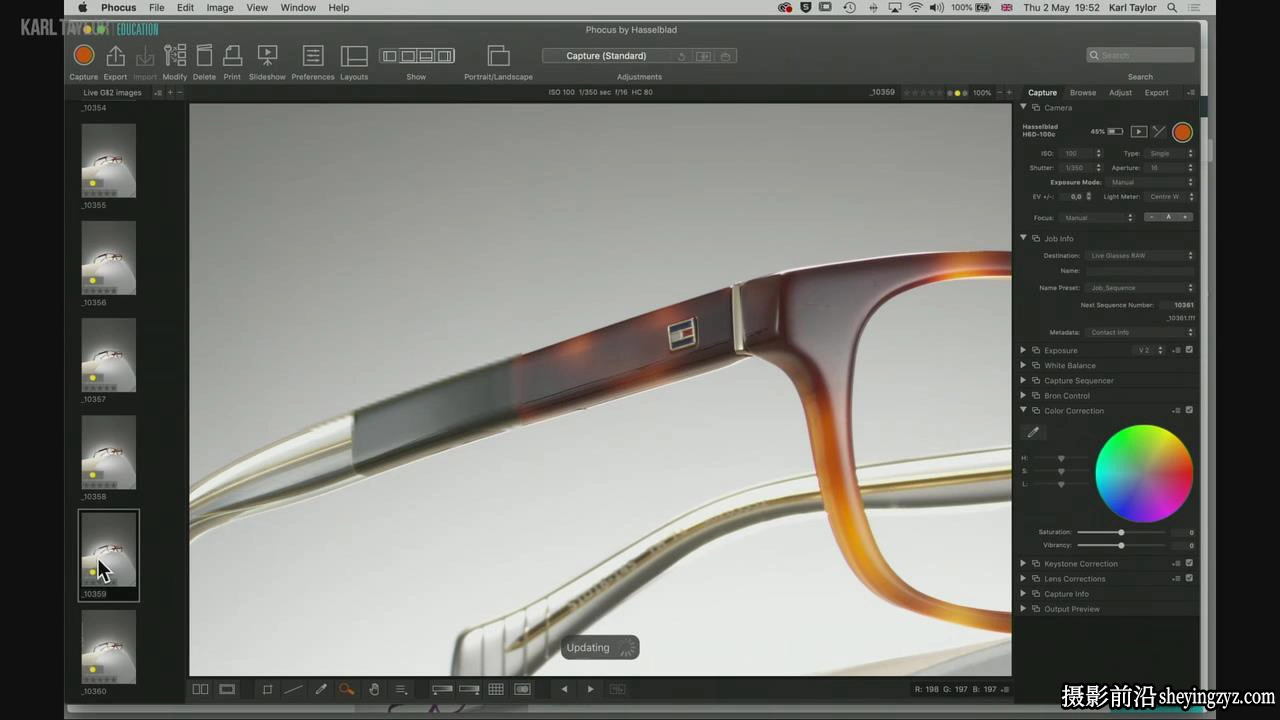Select the eyedropper tool in the bottom toolbar
This screenshot has width=1280, height=720.
coord(321,689)
